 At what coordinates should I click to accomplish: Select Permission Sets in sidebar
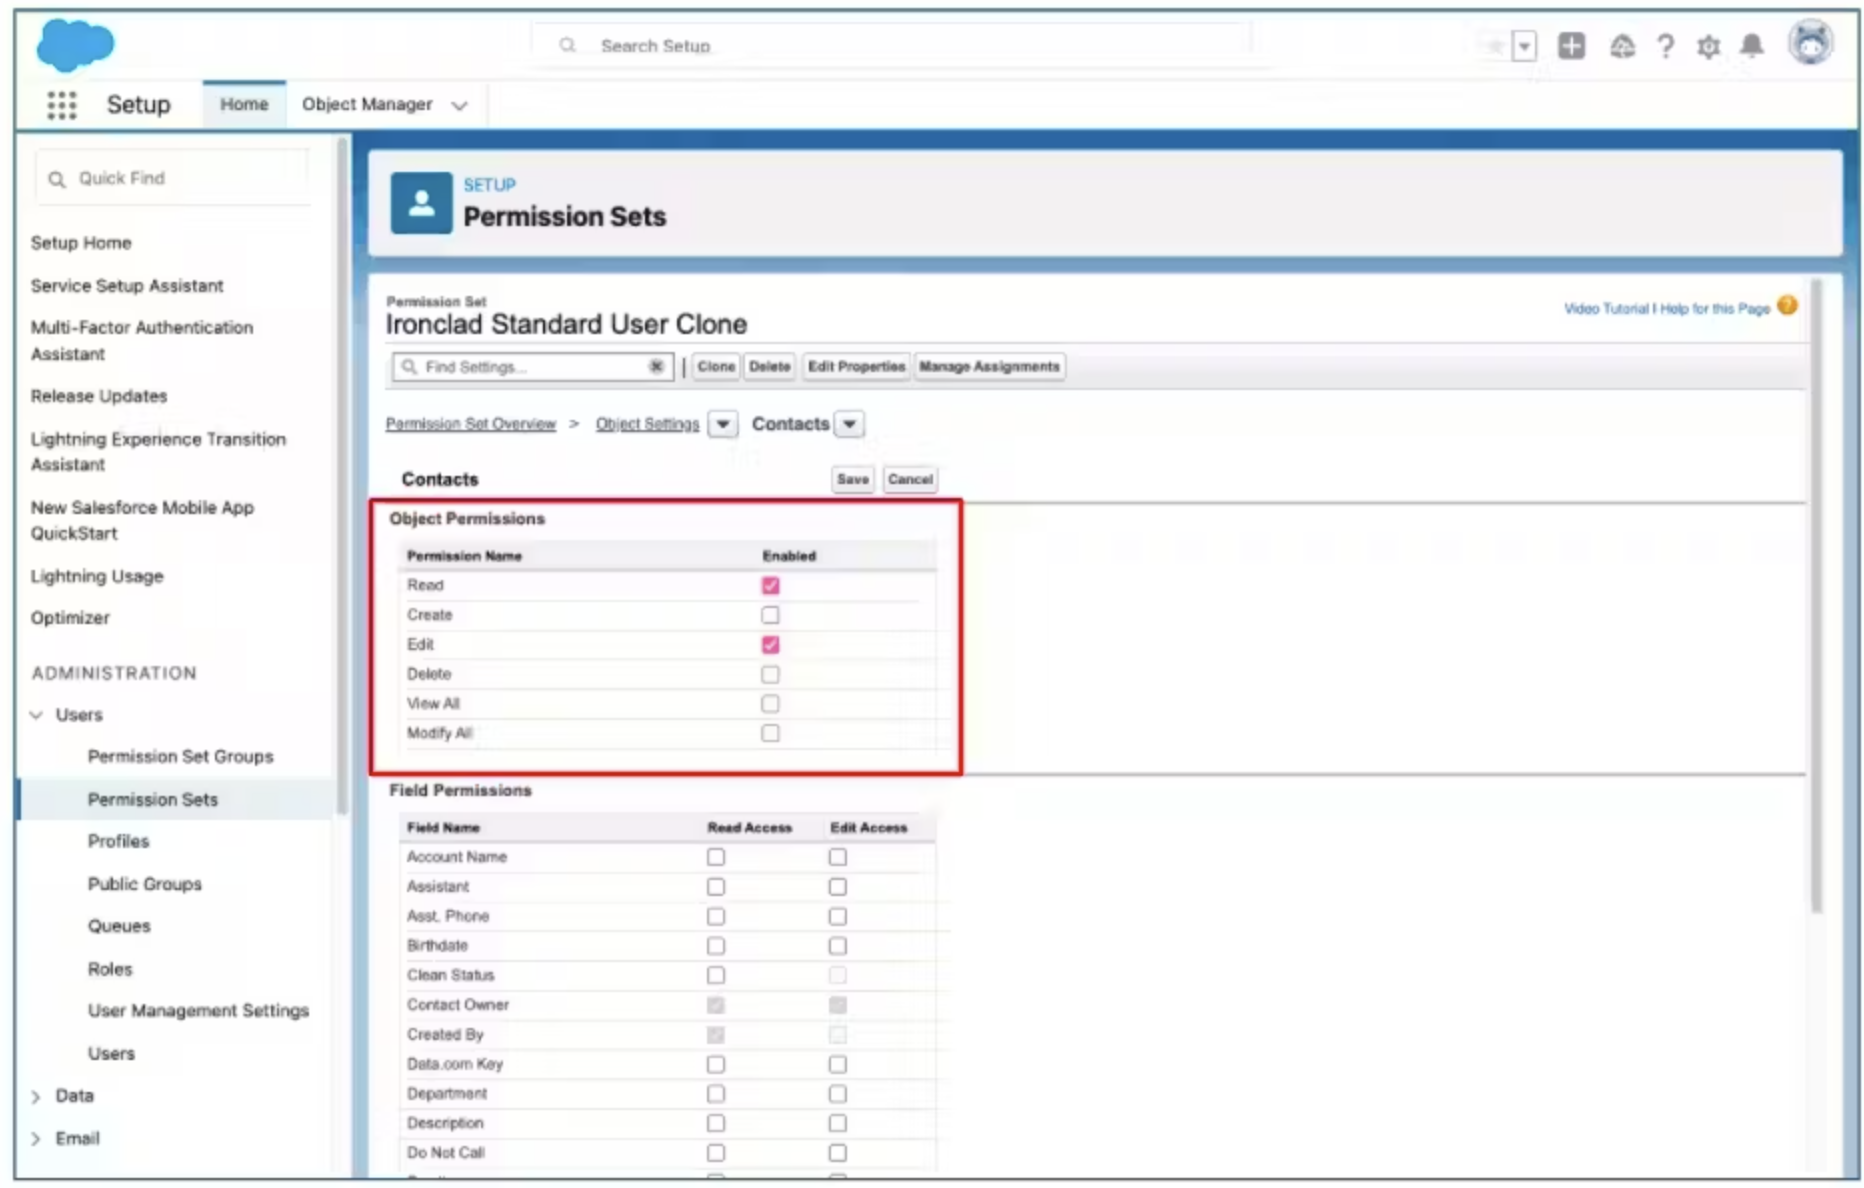coord(152,800)
